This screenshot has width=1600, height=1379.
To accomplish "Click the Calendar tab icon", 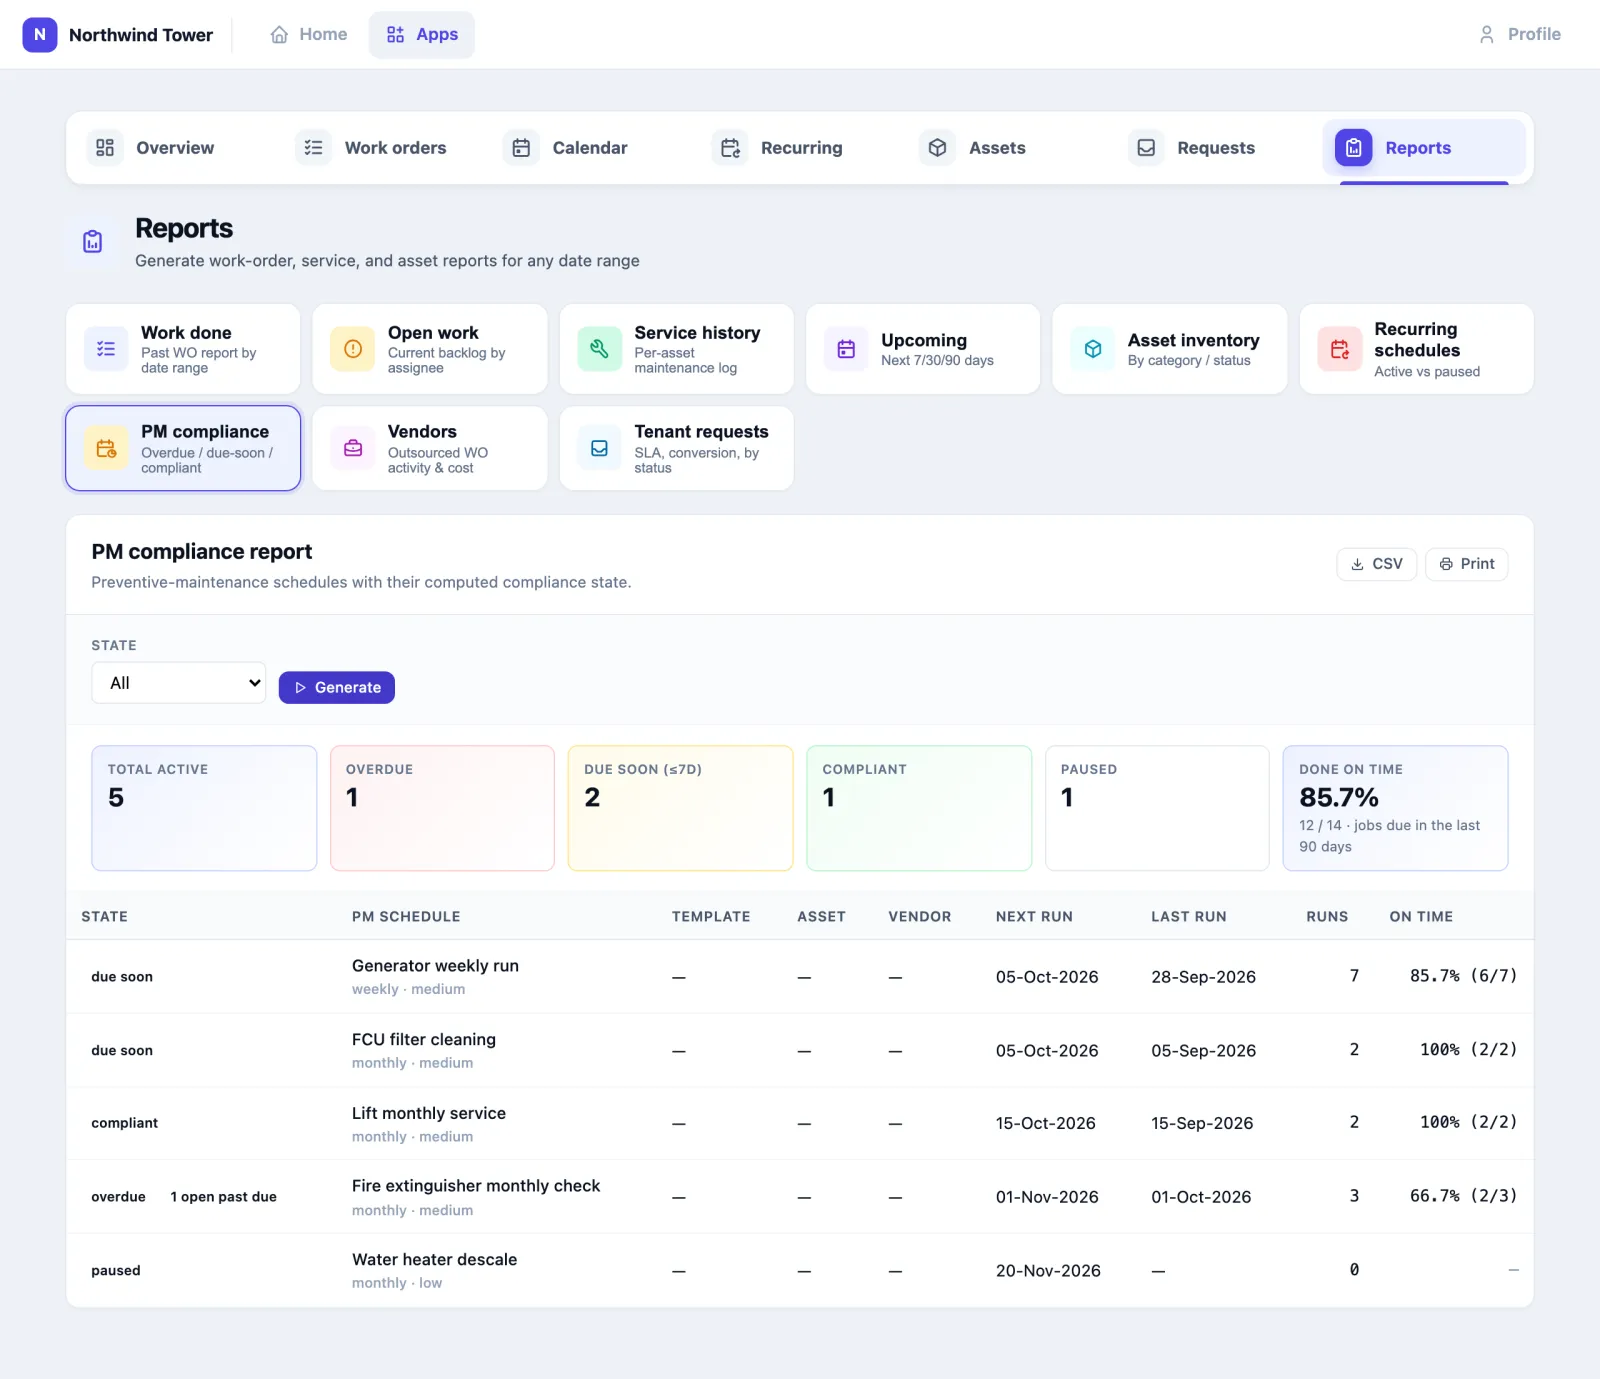I will click(x=521, y=148).
